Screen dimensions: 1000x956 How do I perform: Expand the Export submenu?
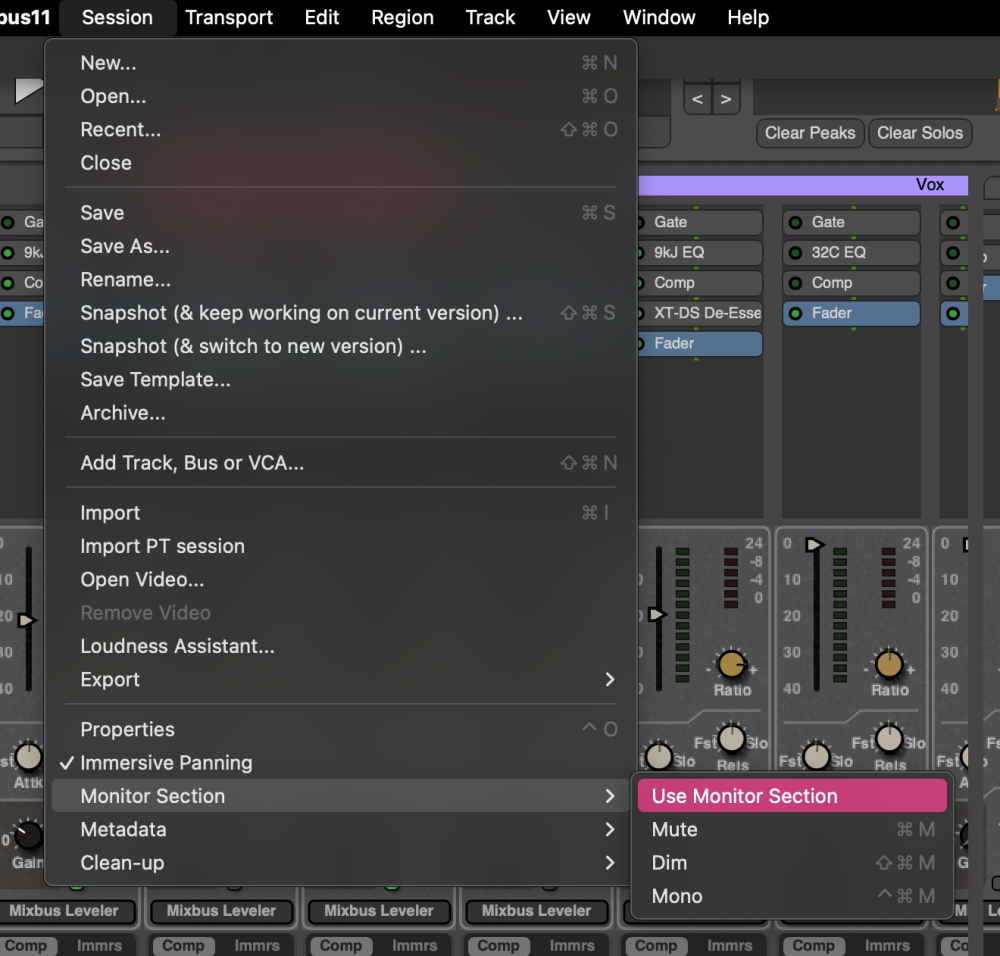110,679
